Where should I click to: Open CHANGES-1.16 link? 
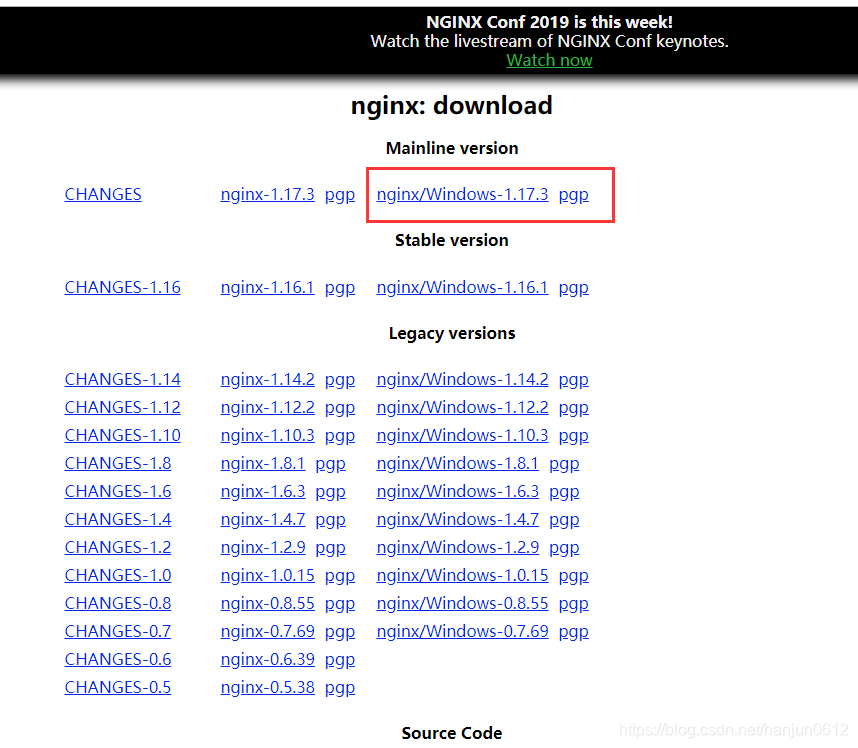tap(123, 287)
